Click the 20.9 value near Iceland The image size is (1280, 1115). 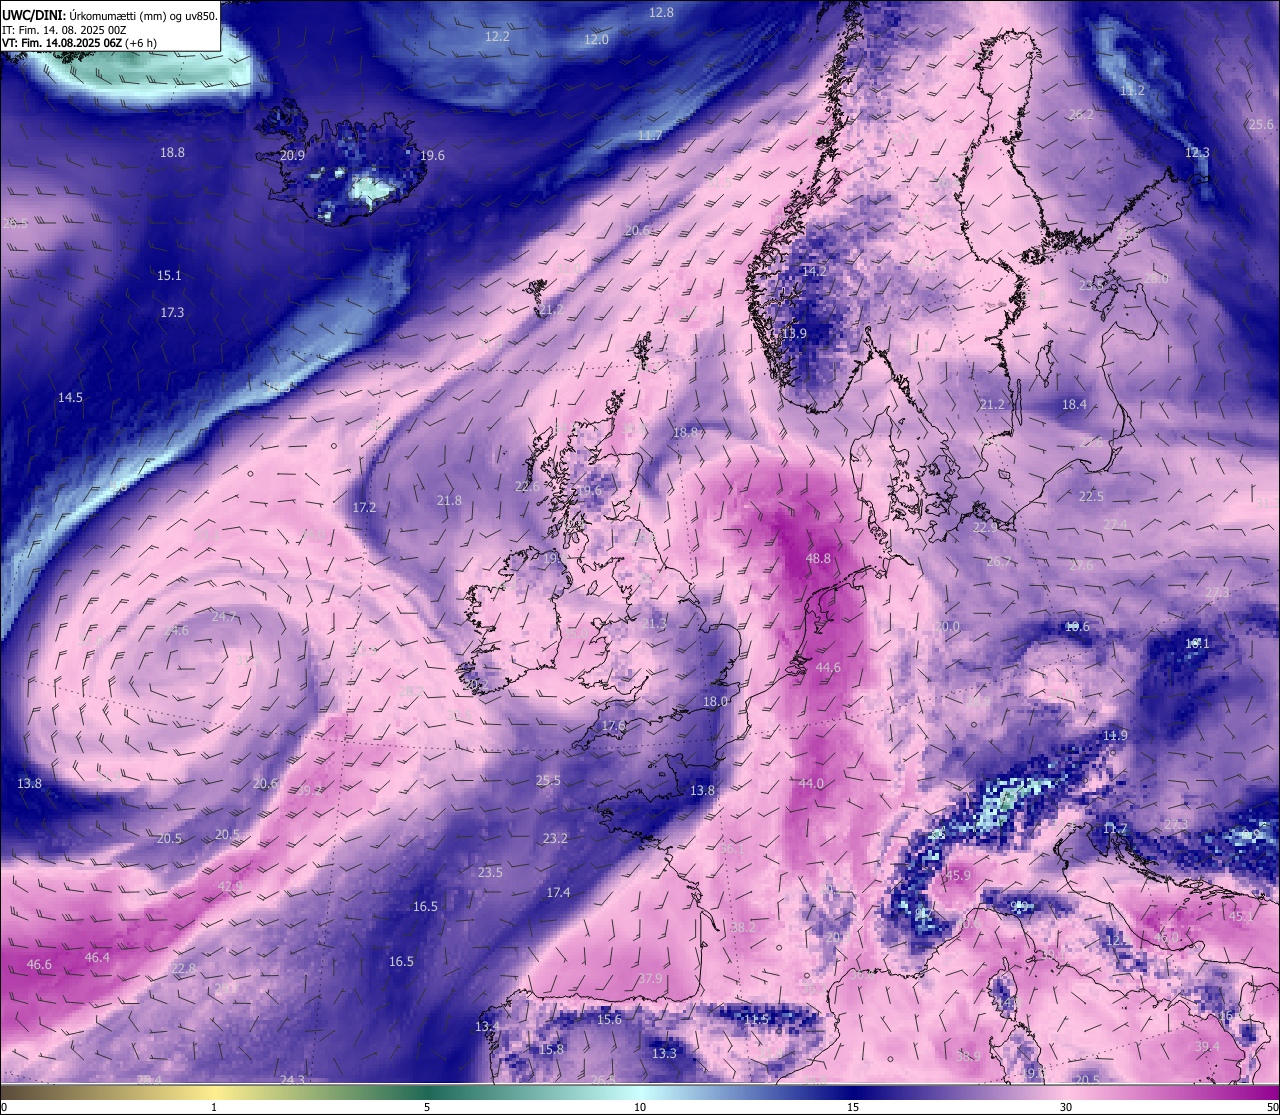pyautogui.click(x=292, y=156)
